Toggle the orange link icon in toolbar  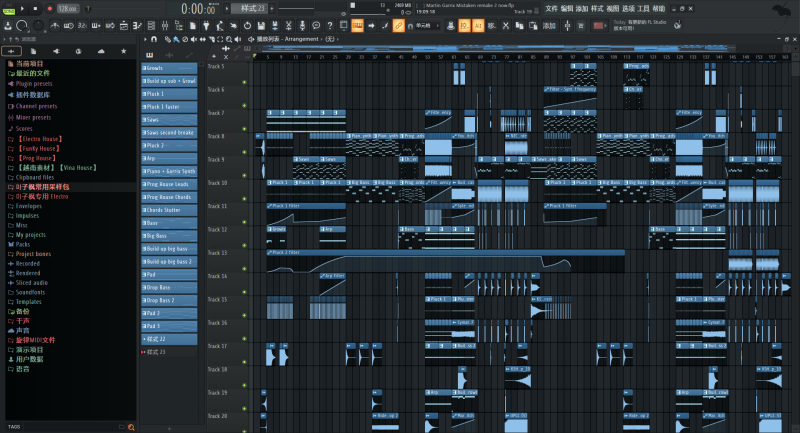tap(398, 26)
